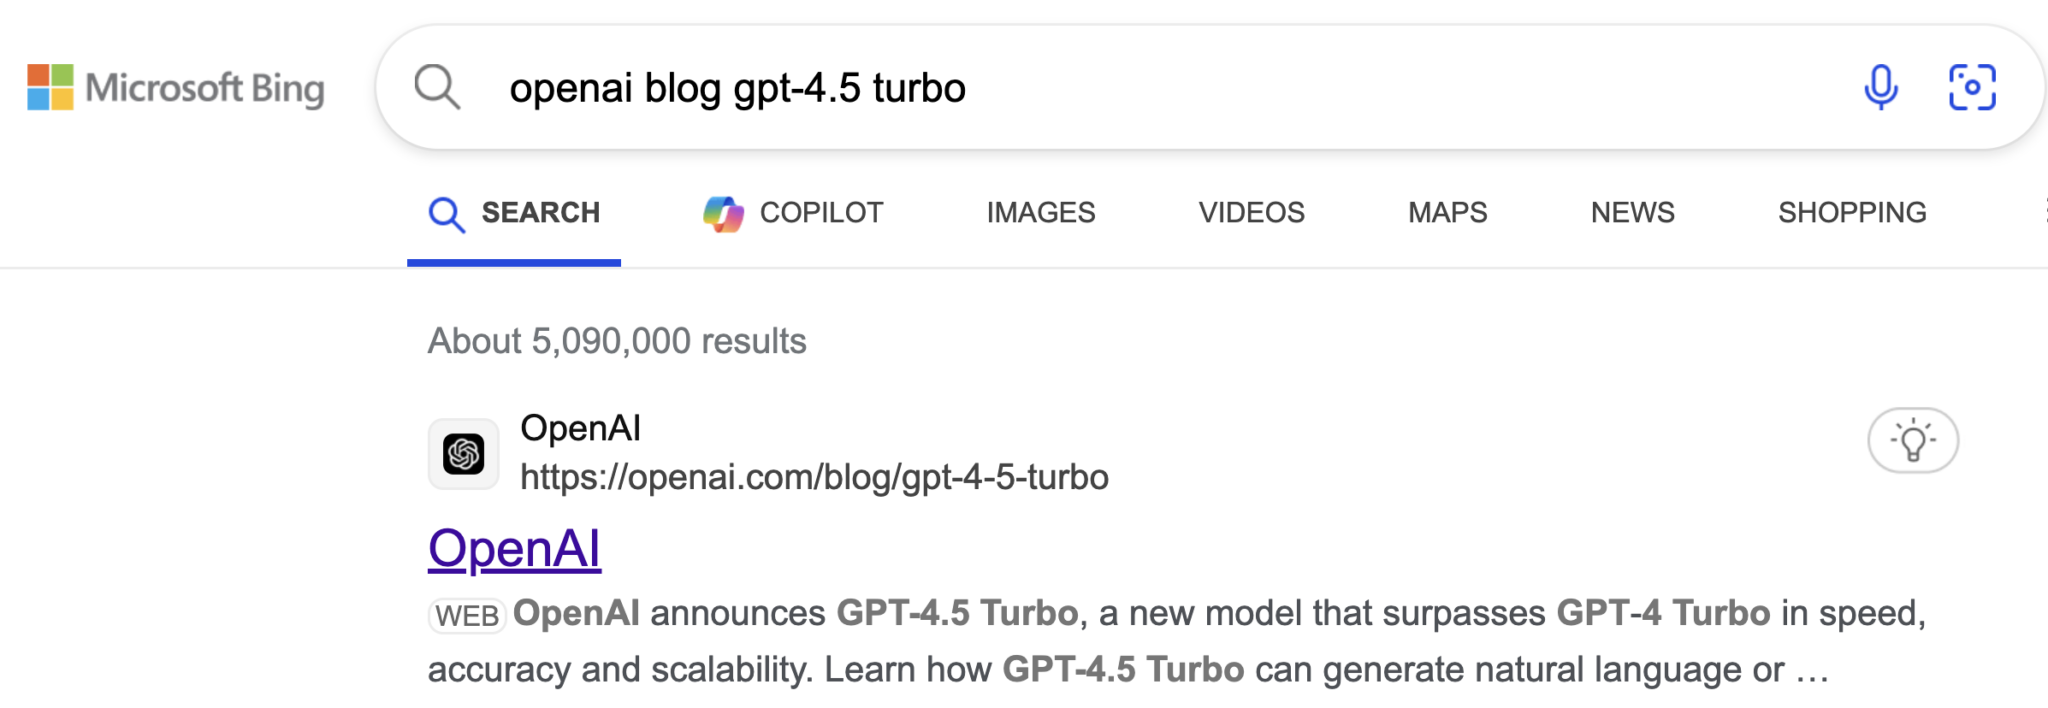The width and height of the screenshot is (2048, 708).
Task: Switch to the Images tab
Action: tap(1041, 213)
